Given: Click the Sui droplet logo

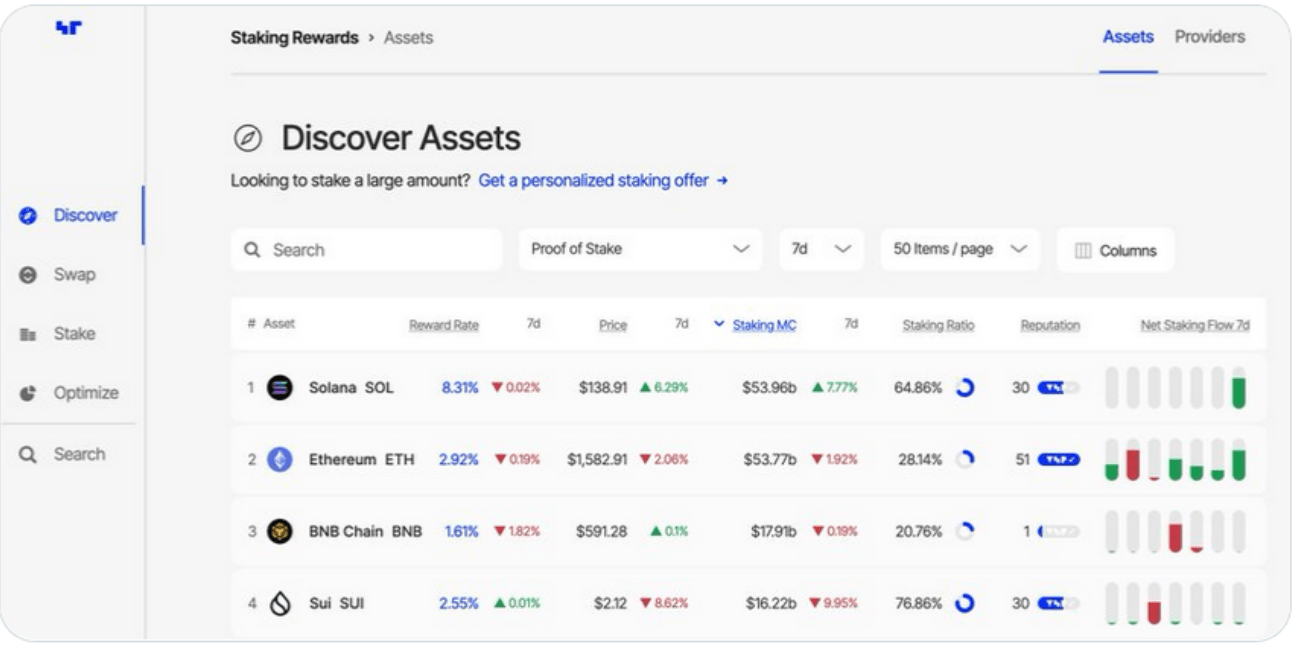Looking at the screenshot, I should coord(280,604).
